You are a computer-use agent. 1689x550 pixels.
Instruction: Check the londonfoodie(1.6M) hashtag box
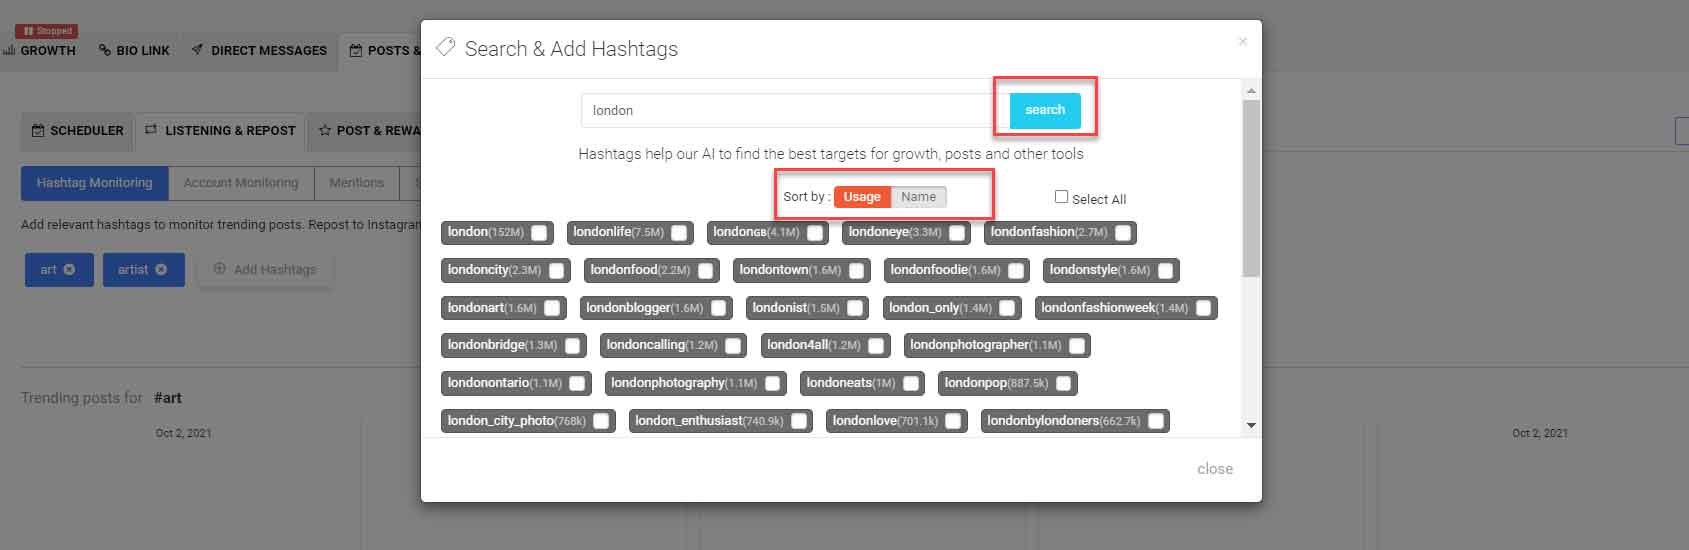click(1016, 271)
